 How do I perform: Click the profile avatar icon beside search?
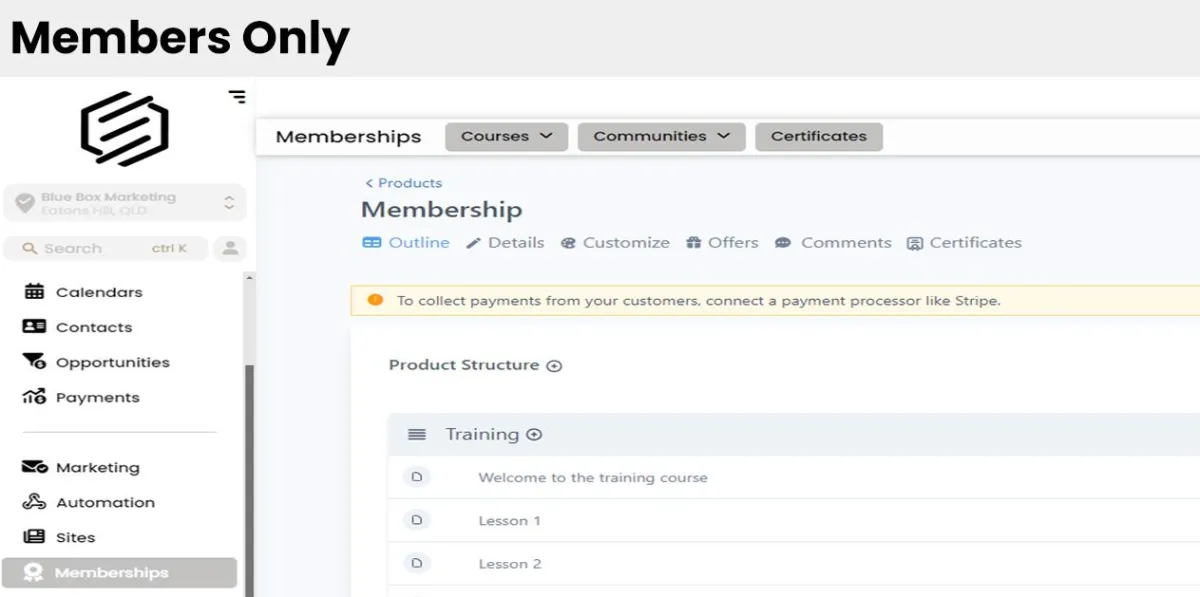point(230,248)
